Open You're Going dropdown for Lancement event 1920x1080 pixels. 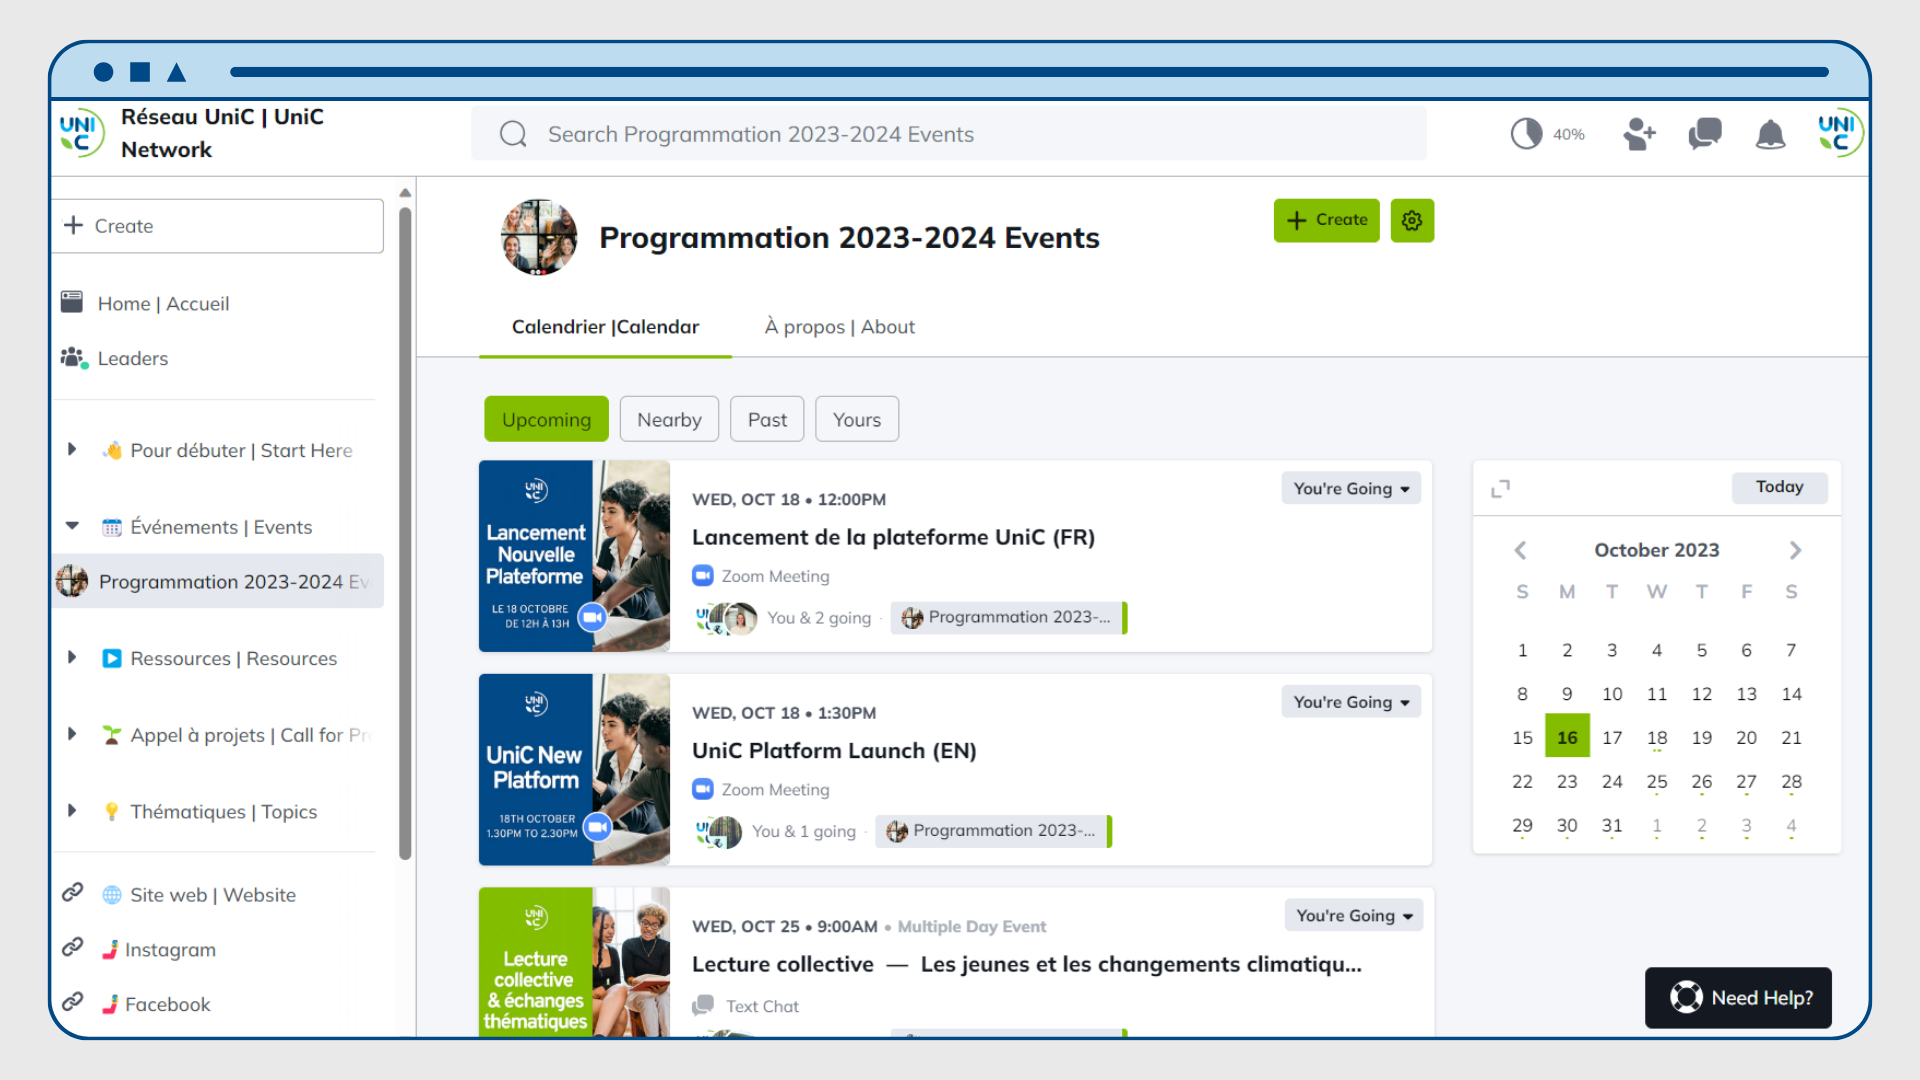(x=1351, y=488)
